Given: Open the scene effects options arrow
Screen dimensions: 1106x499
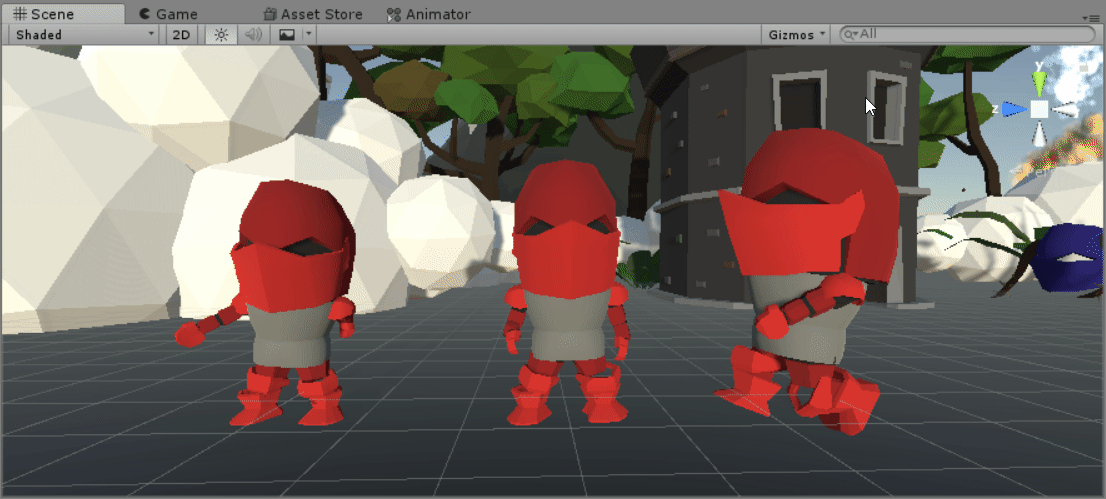Looking at the screenshot, I should 309,35.
